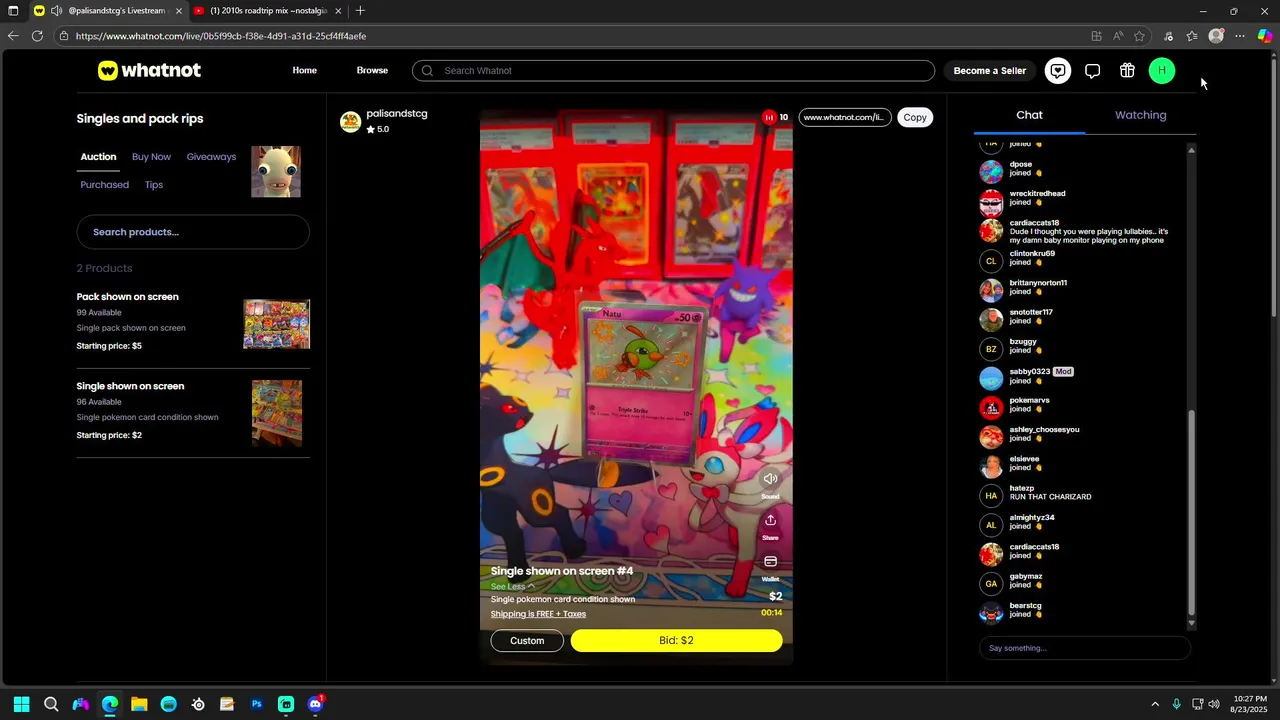This screenshot has width=1280, height=720.
Task: Place bid with Bid: $2 button
Action: (x=676, y=641)
